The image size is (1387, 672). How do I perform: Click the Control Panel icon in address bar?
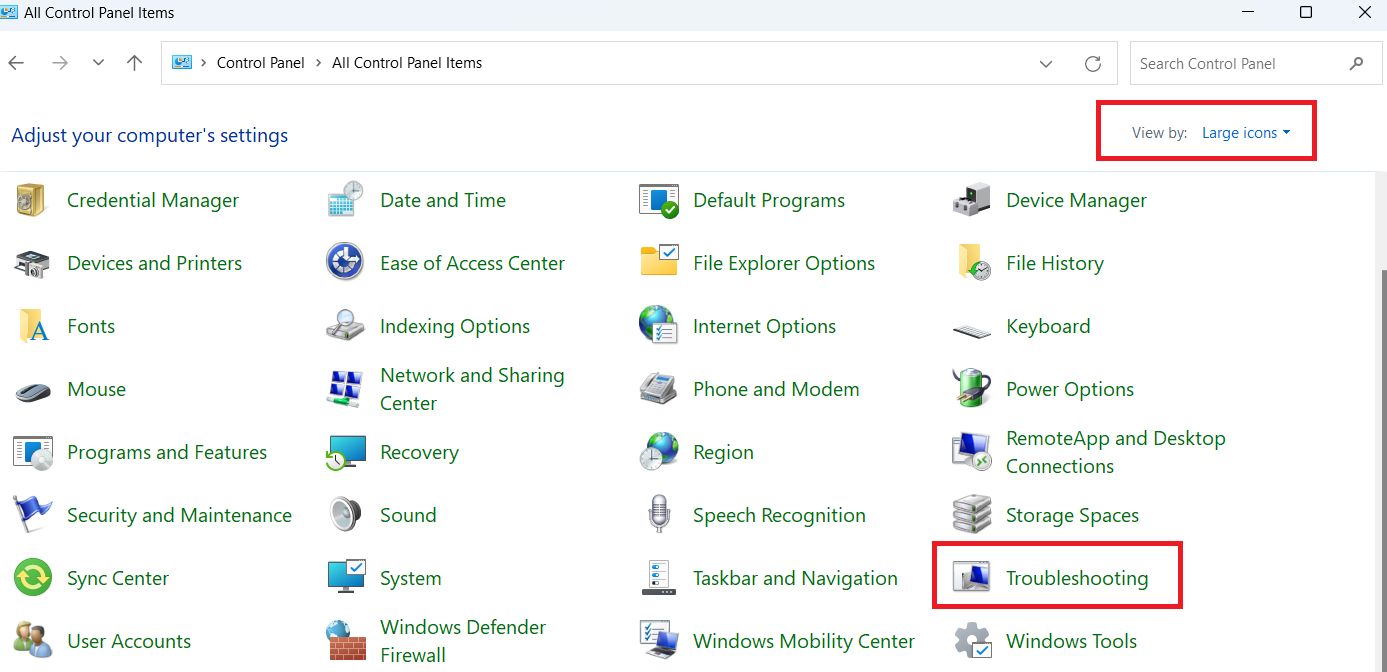(182, 63)
